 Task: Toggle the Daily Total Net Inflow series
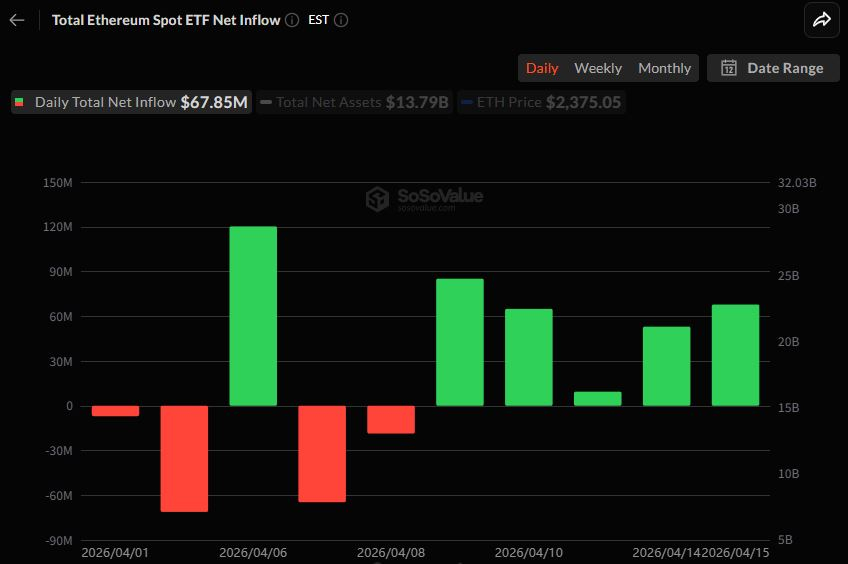[x=130, y=102]
